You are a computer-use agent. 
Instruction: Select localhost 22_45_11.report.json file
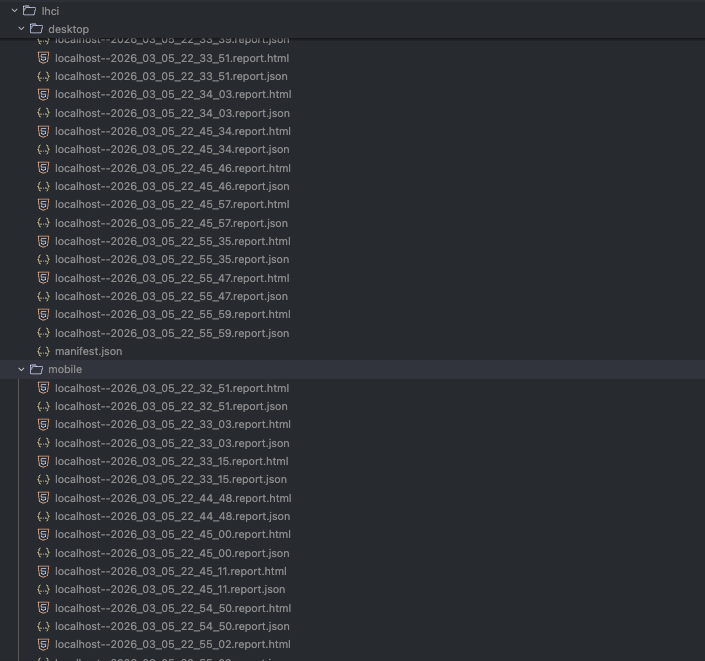click(x=170, y=590)
